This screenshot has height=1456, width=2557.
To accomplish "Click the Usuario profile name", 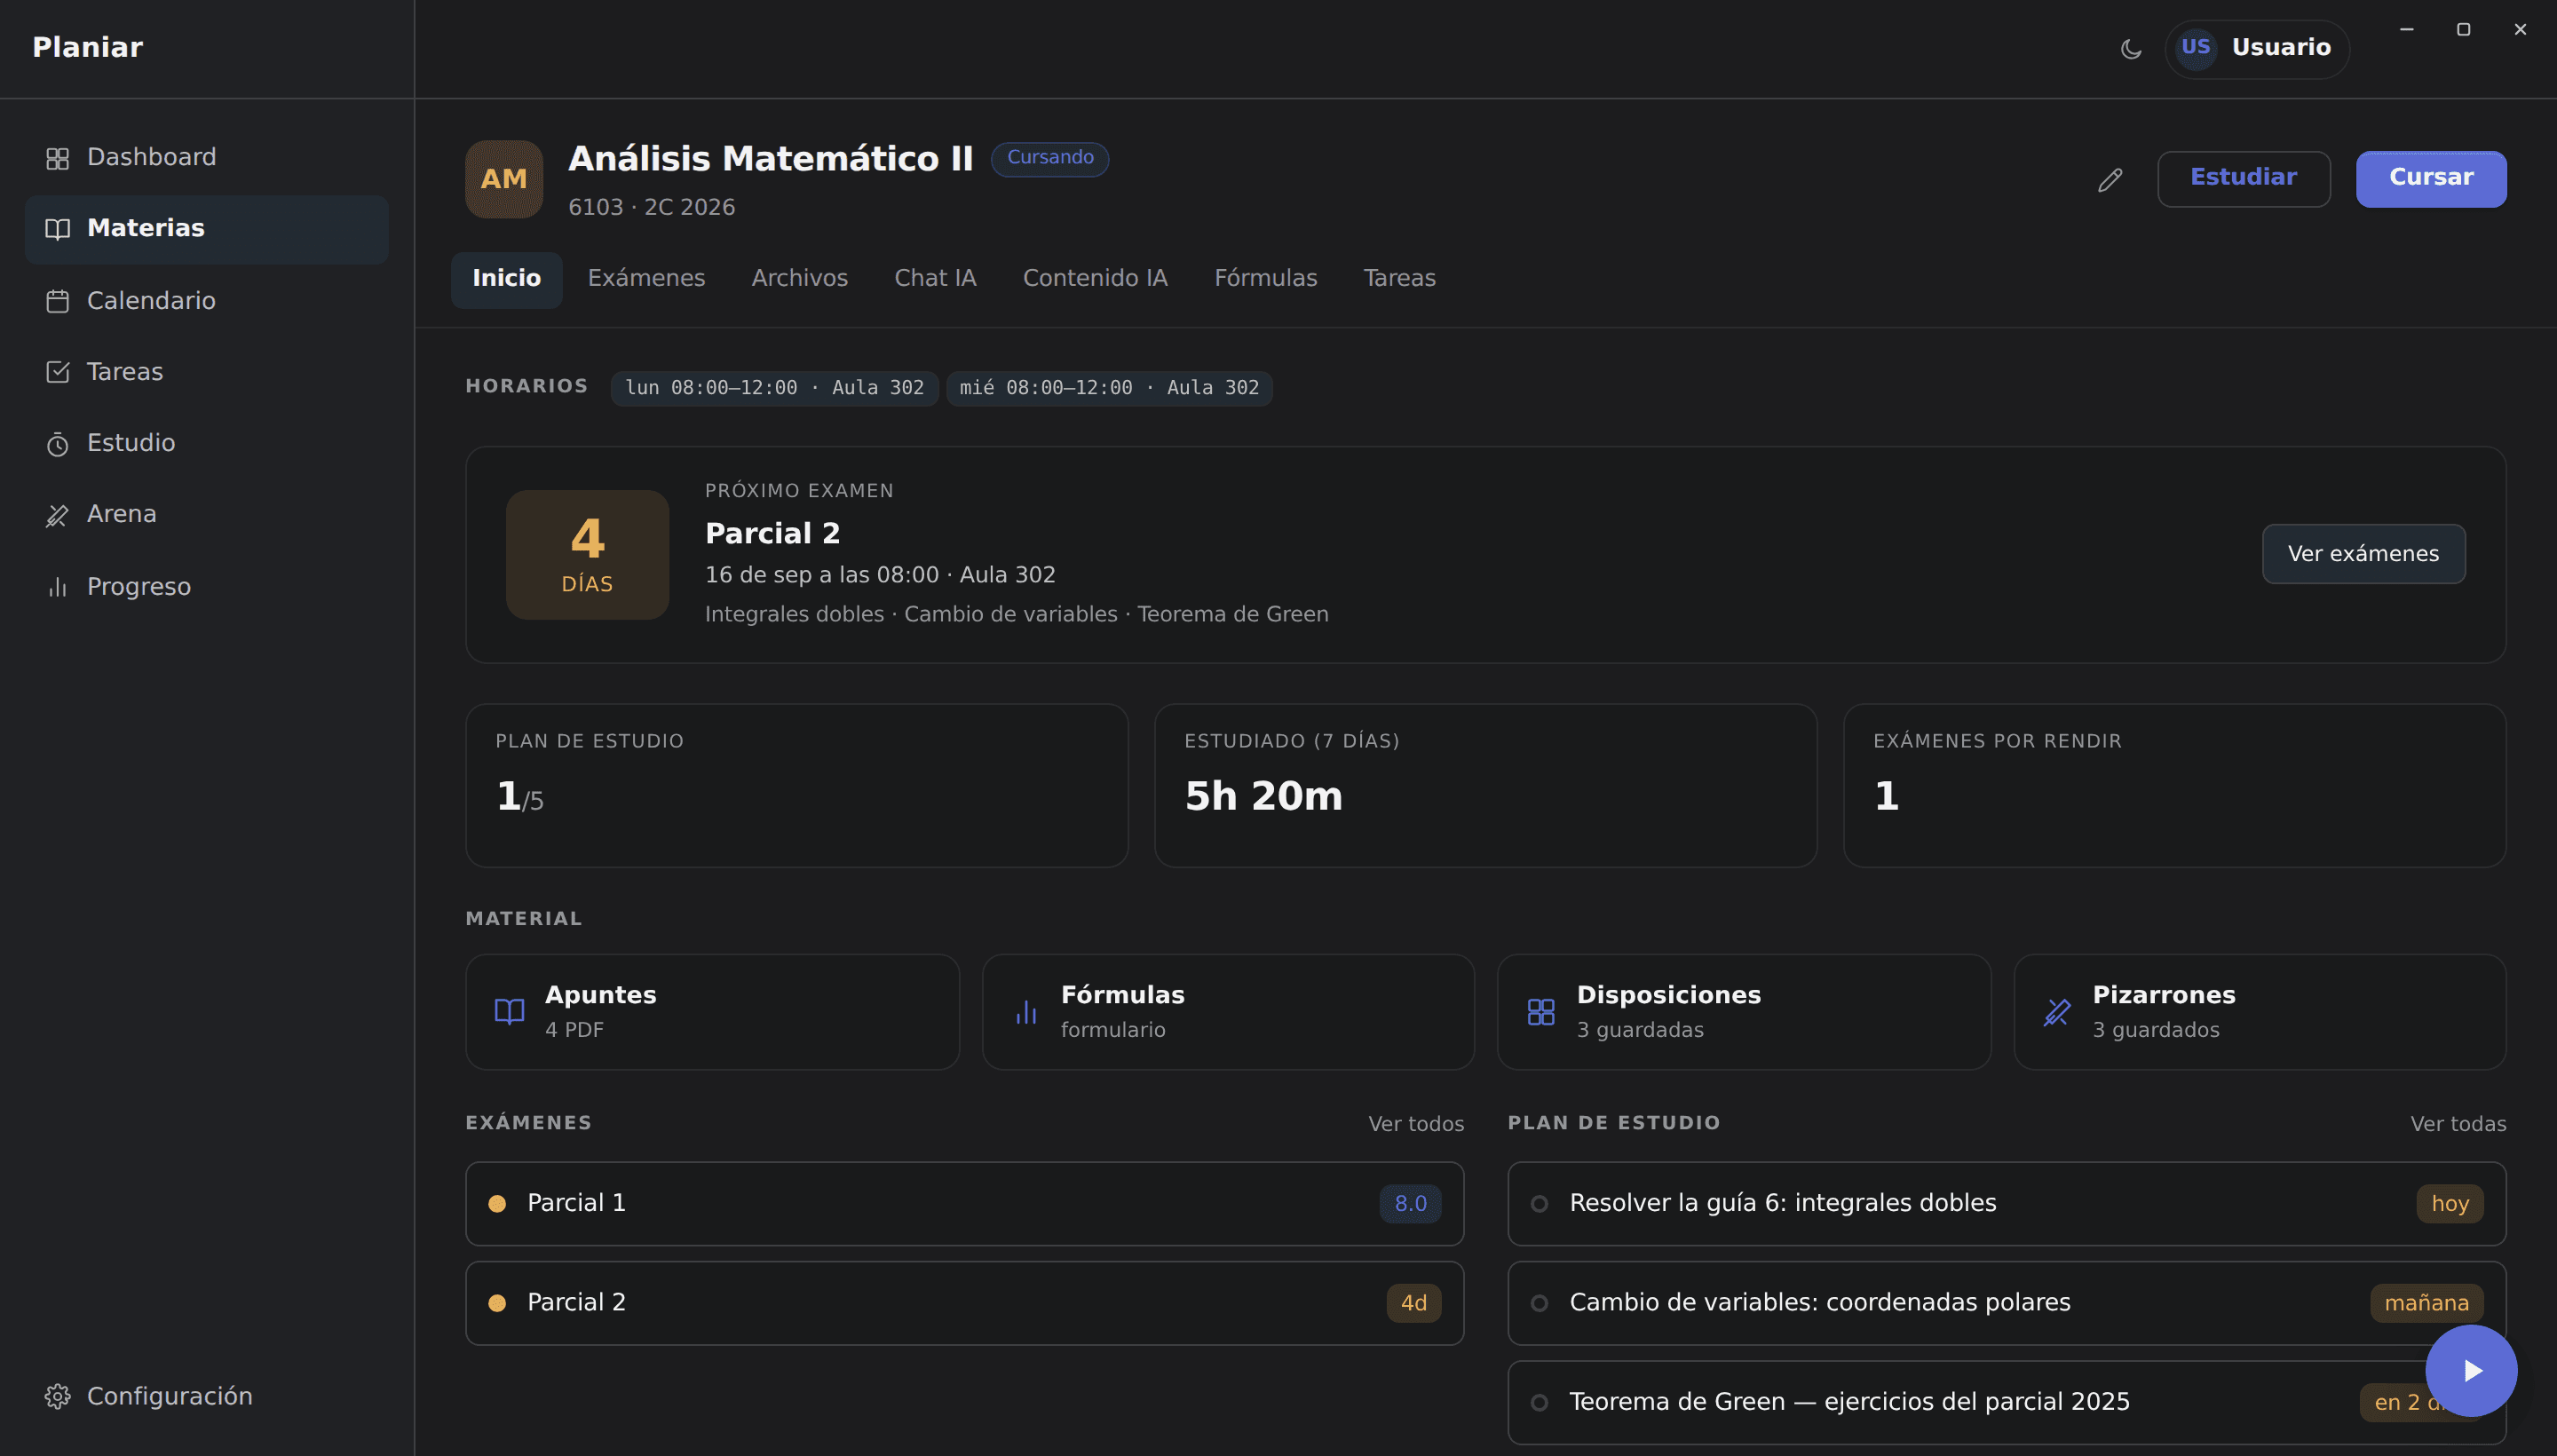I will coord(2280,48).
